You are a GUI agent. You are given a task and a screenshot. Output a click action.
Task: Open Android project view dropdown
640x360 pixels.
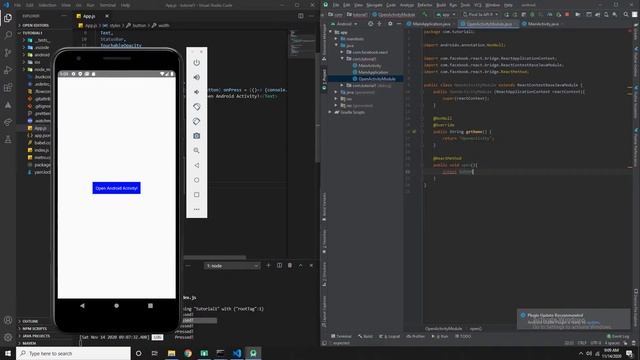(x=344, y=24)
